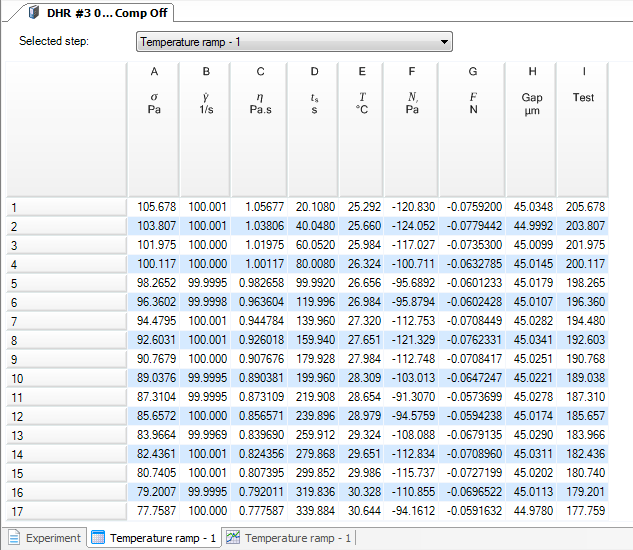Open the Temperature ramp - 1 graph tab
This screenshot has height=550, width=633.
(289, 538)
